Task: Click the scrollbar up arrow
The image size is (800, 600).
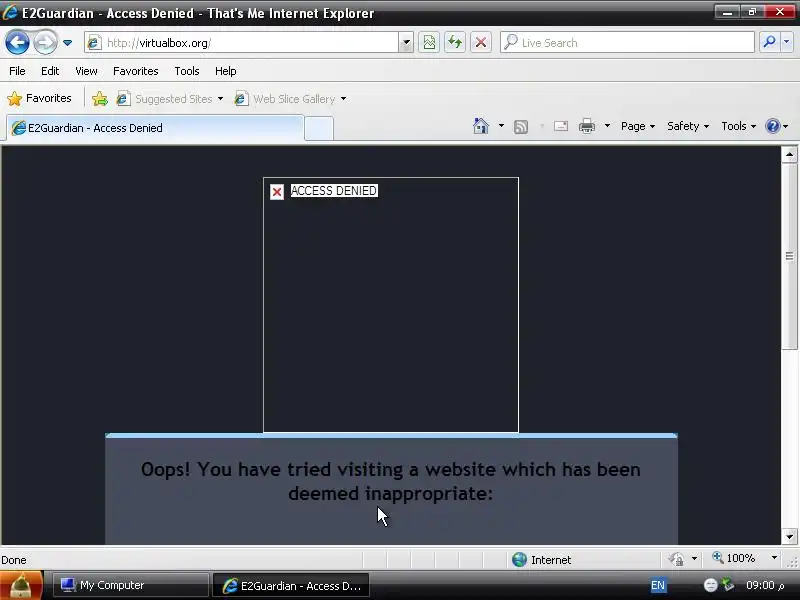Action: pyautogui.click(x=789, y=154)
